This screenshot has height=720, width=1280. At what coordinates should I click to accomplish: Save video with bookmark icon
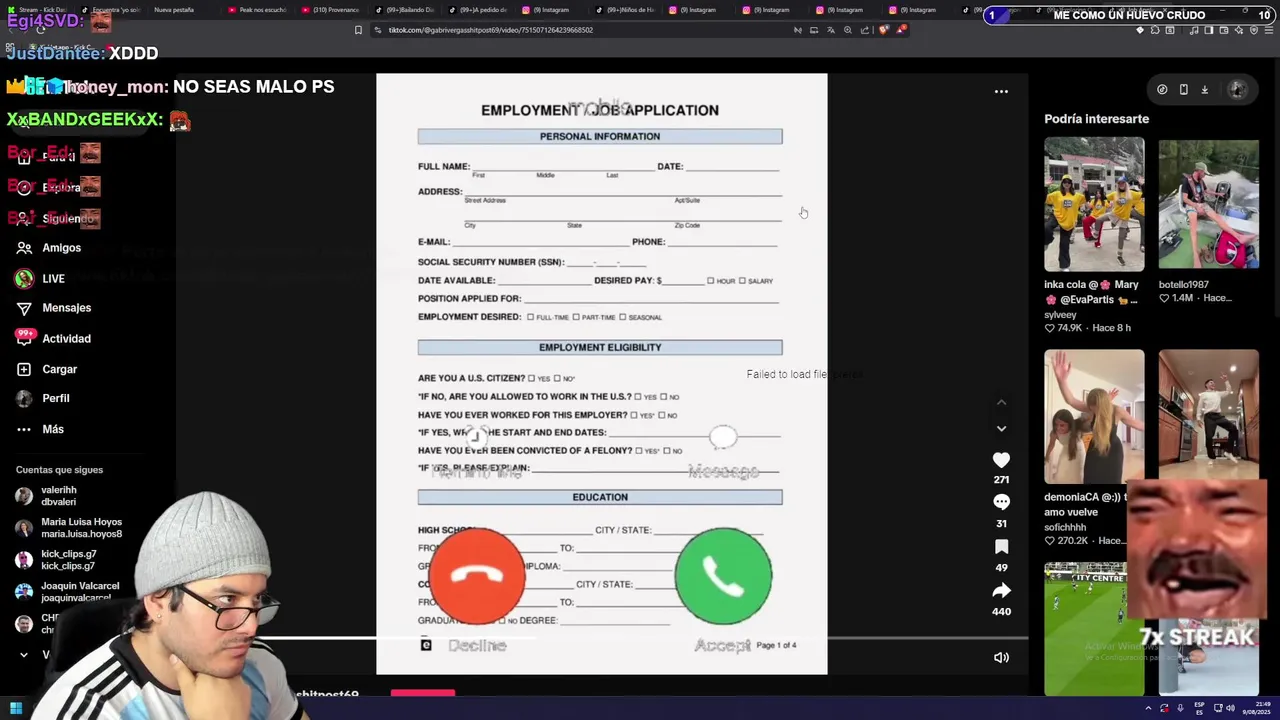click(1001, 546)
